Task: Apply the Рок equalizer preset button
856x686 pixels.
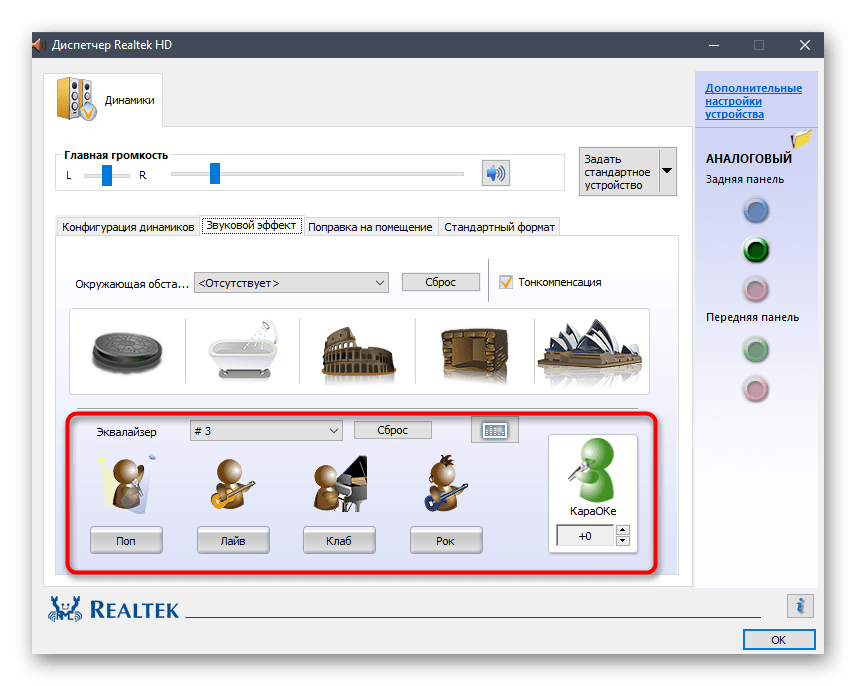Action: pyautogui.click(x=446, y=541)
